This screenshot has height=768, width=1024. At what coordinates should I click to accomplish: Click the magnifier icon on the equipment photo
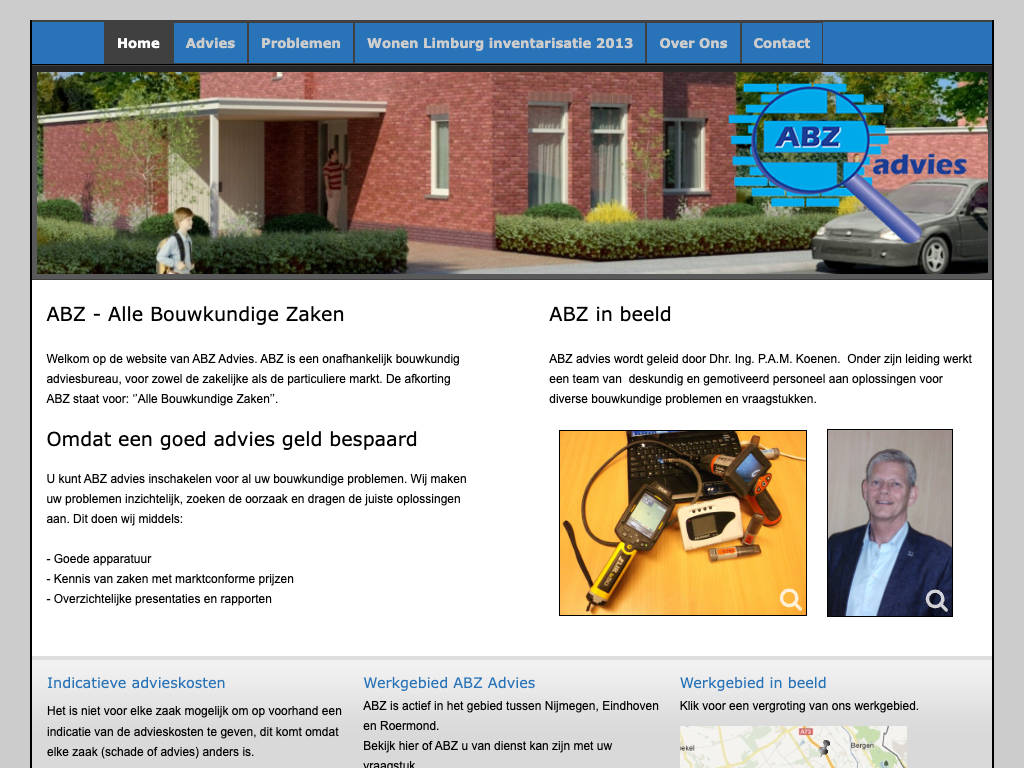pyautogui.click(x=790, y=599)
